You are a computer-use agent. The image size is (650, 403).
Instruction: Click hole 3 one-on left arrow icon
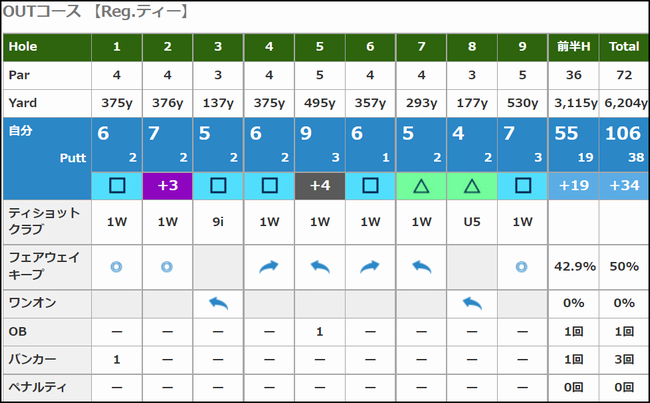click(x=218, y=303)
